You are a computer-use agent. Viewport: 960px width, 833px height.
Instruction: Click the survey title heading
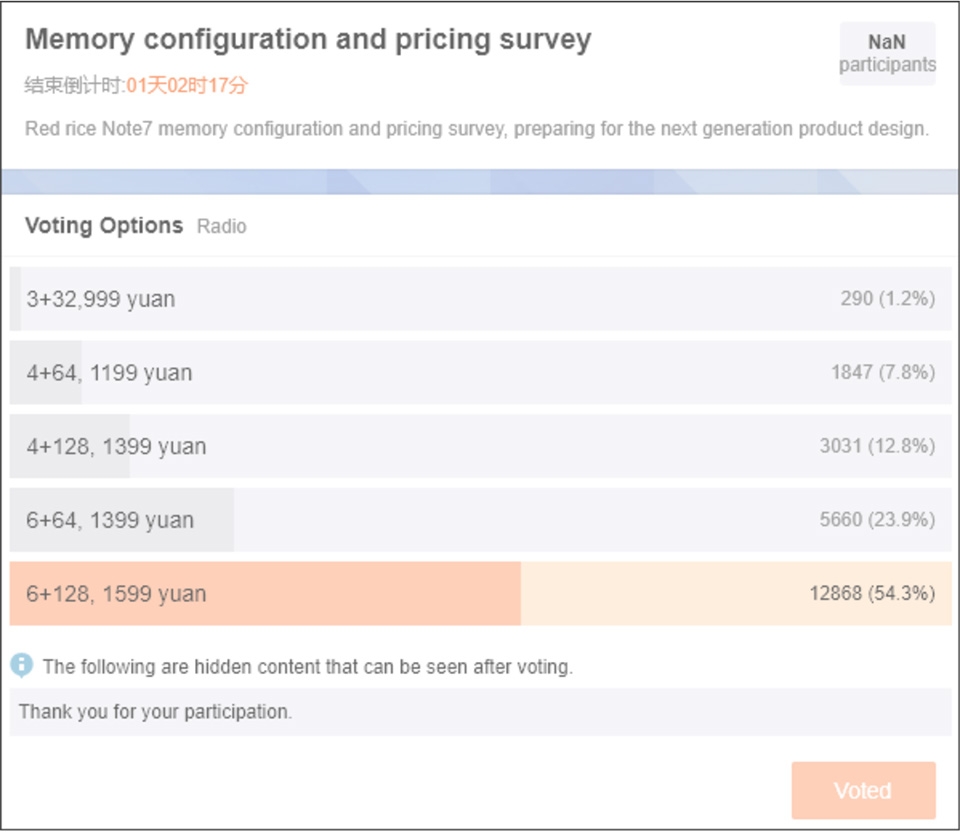(x=308, y=40)
